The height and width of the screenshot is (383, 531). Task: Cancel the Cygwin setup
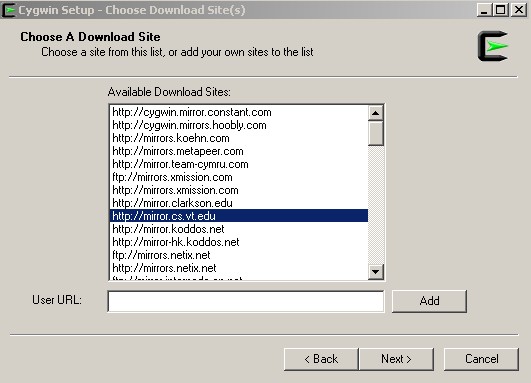coord(481,359)
